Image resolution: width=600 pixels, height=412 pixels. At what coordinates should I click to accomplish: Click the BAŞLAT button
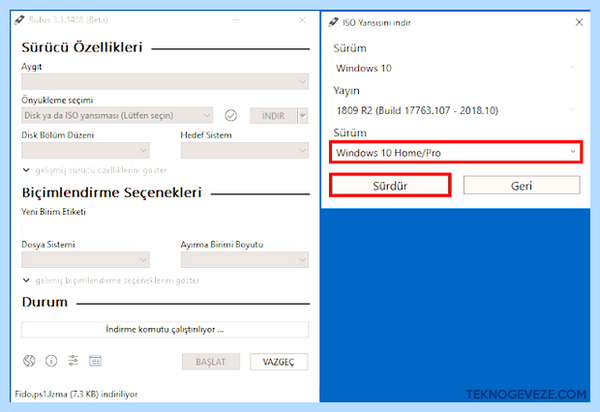point(211,362)
